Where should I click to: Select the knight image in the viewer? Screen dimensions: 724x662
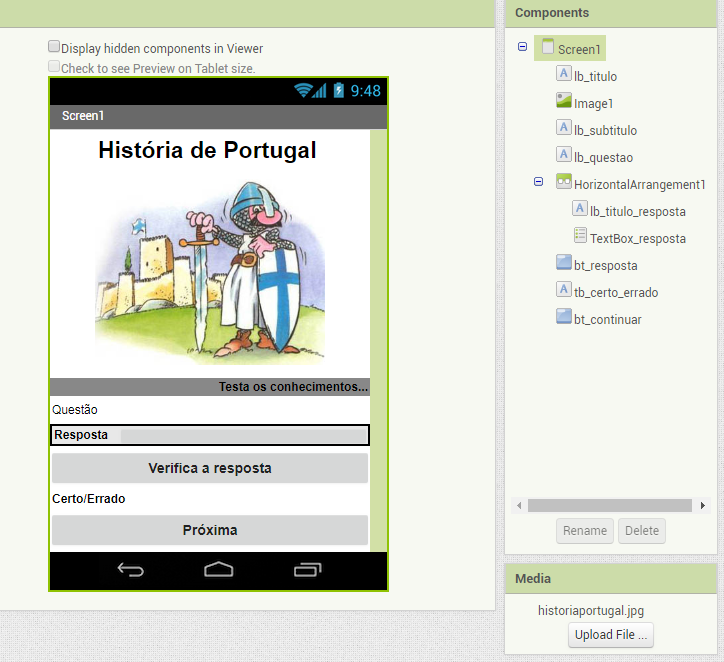pyautogui.click(x=210, y=271)
